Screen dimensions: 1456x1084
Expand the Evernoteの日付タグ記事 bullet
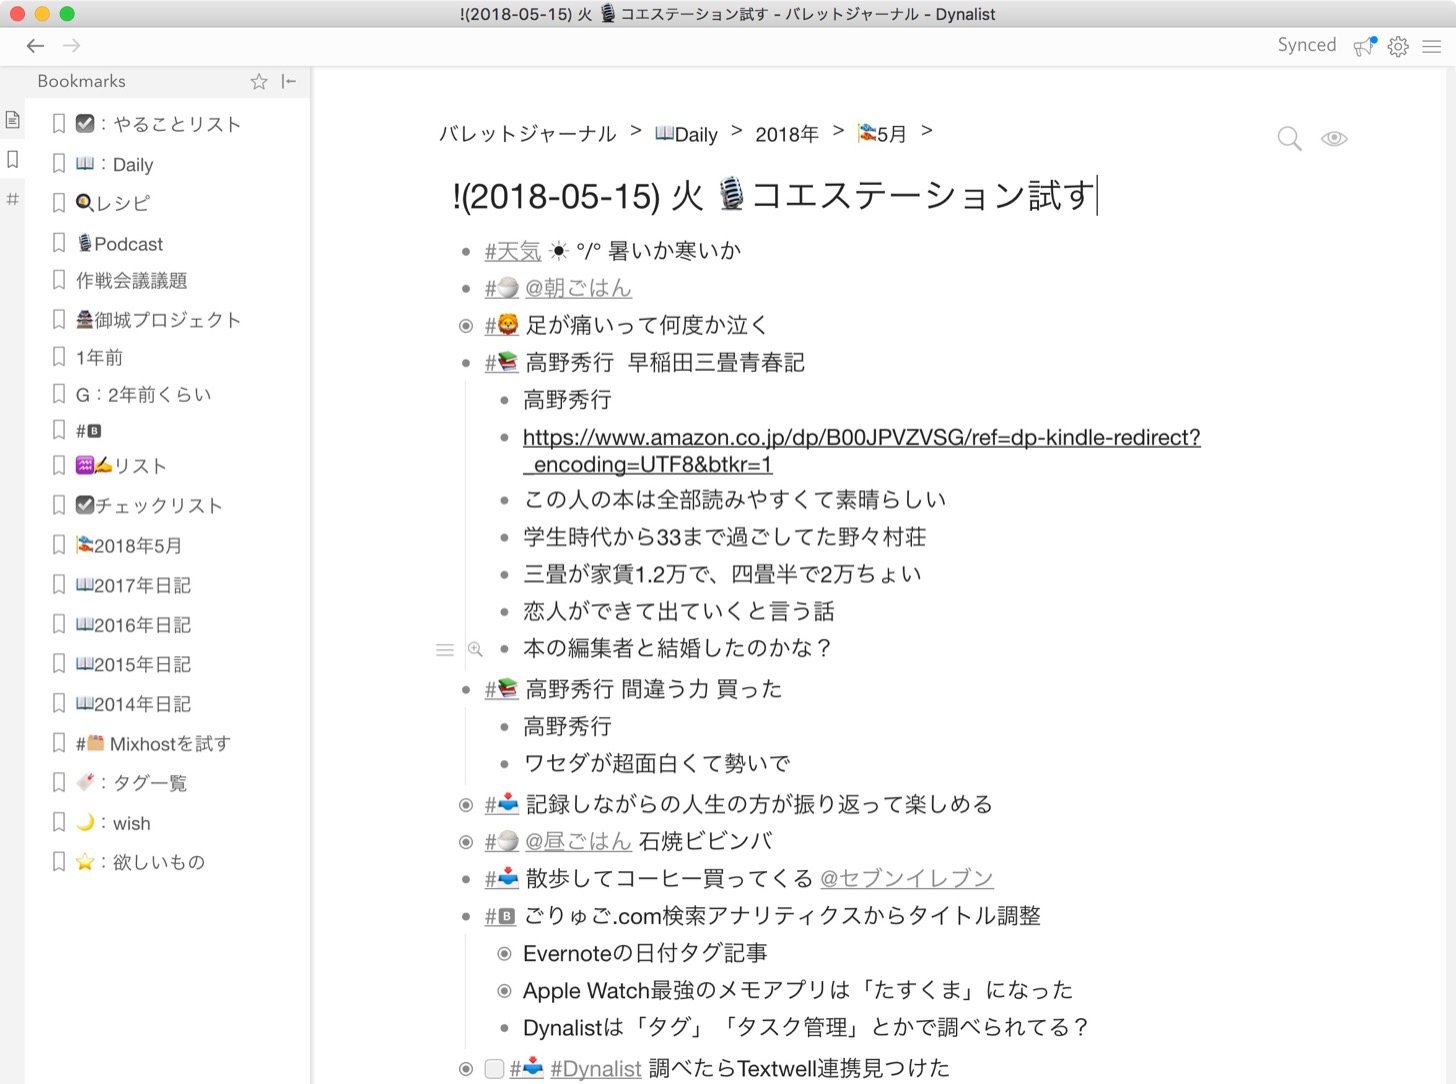coord(505,954)
